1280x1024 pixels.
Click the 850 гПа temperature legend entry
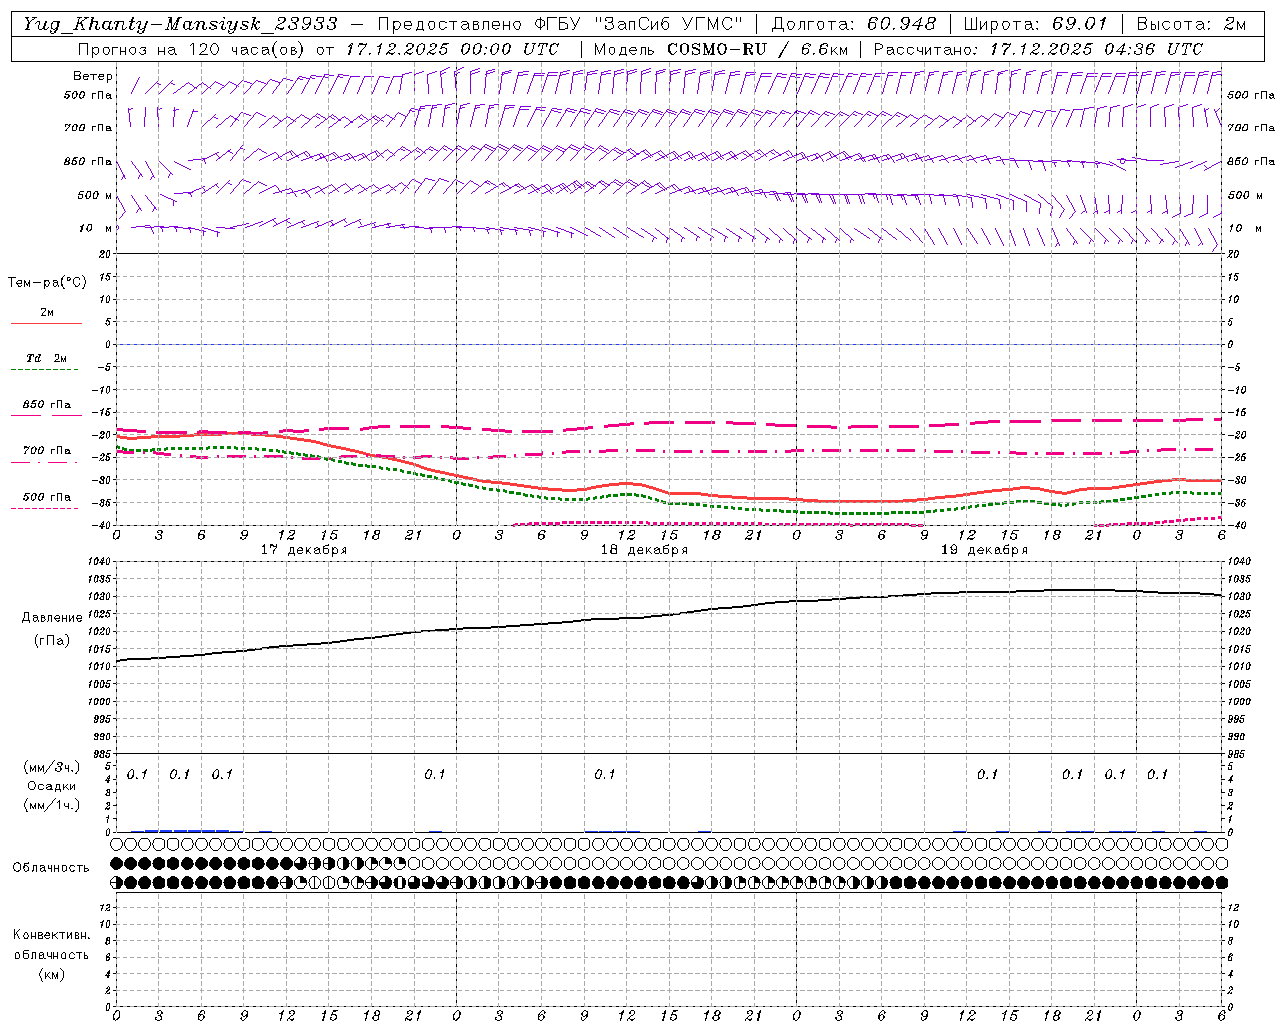pyautogui.click(x=47, y=405)
